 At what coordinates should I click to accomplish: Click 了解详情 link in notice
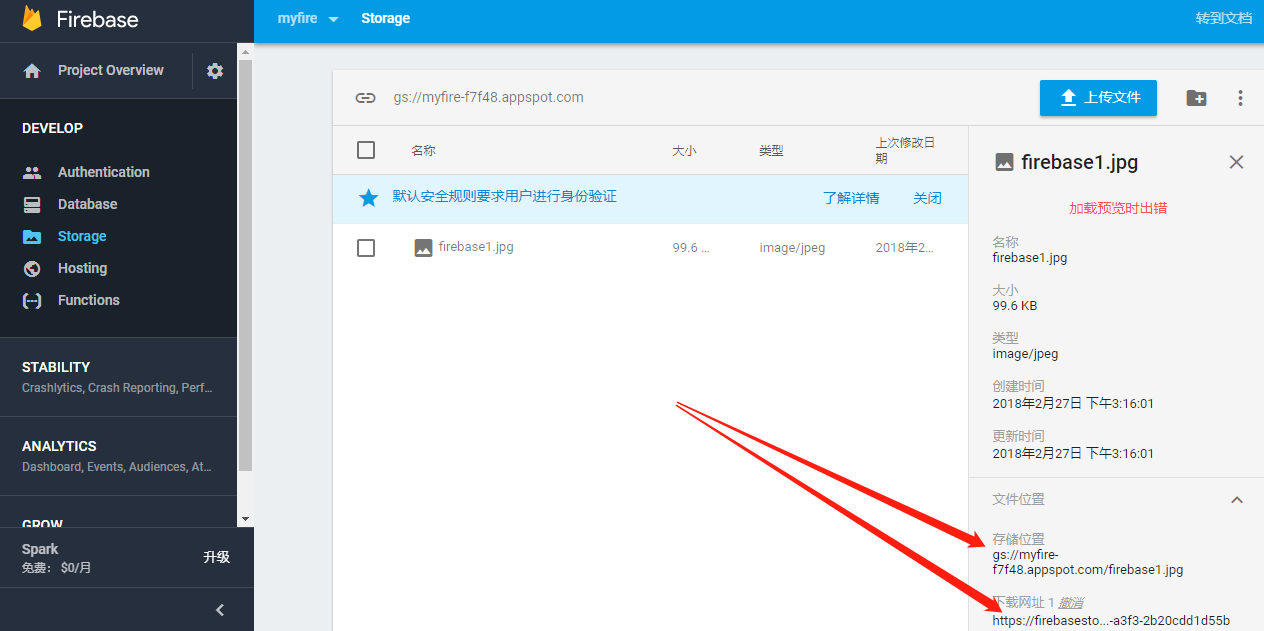tap(851, 198)
